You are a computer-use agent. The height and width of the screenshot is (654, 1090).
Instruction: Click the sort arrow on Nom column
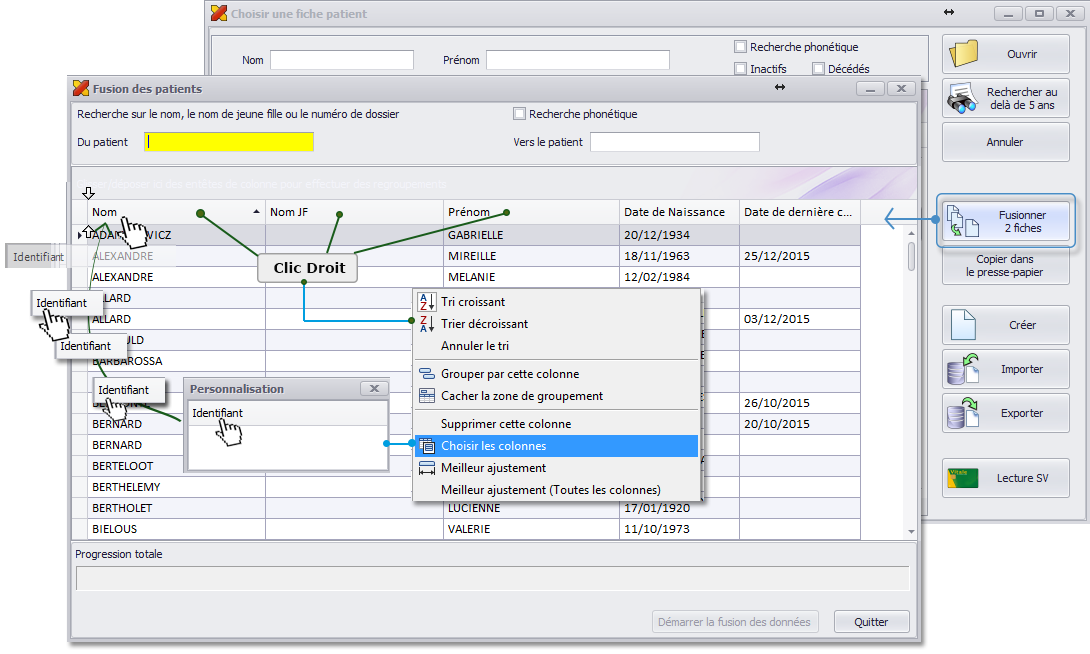(257, 212)
